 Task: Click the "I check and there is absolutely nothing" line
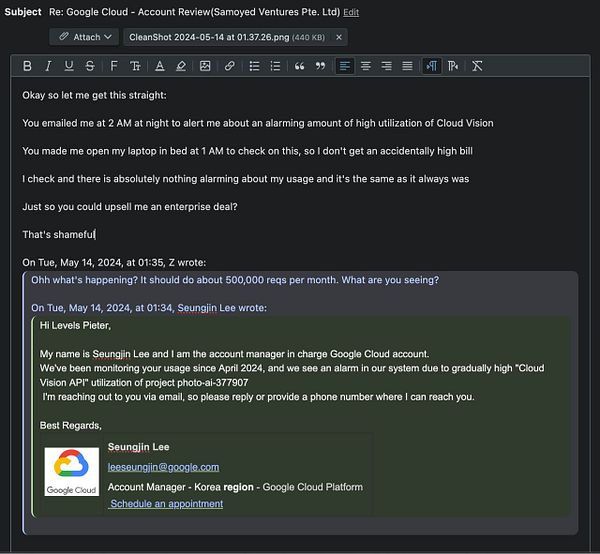click(246, 179)
